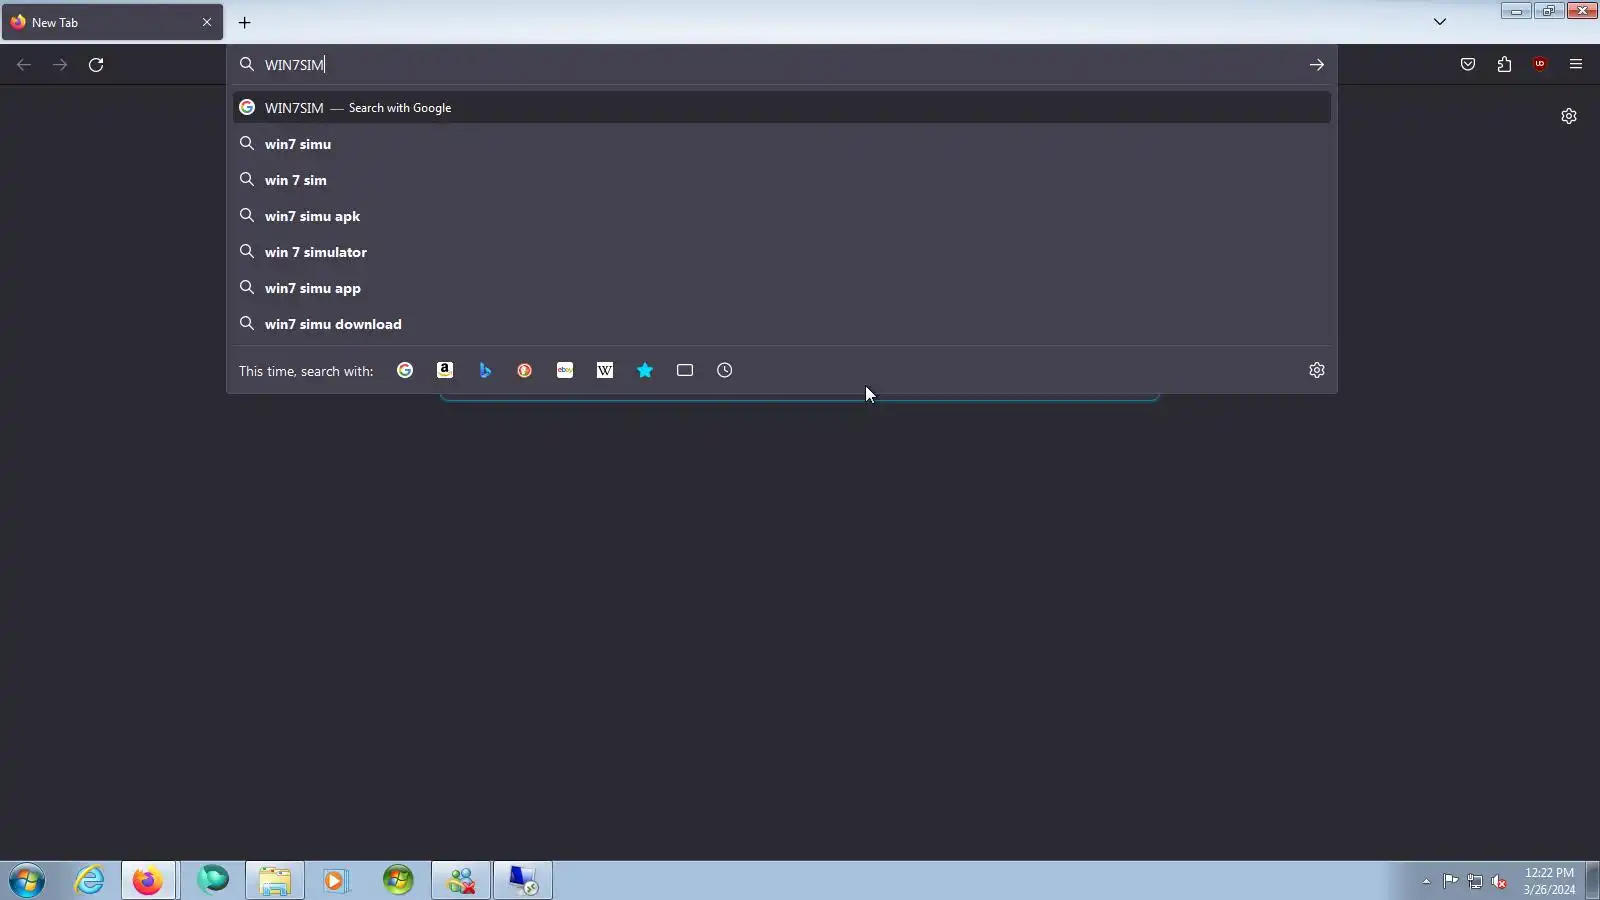Search this time with Wikipedia icon
1600x900 pixels.
pyautogui.click(x=605, y=371)
